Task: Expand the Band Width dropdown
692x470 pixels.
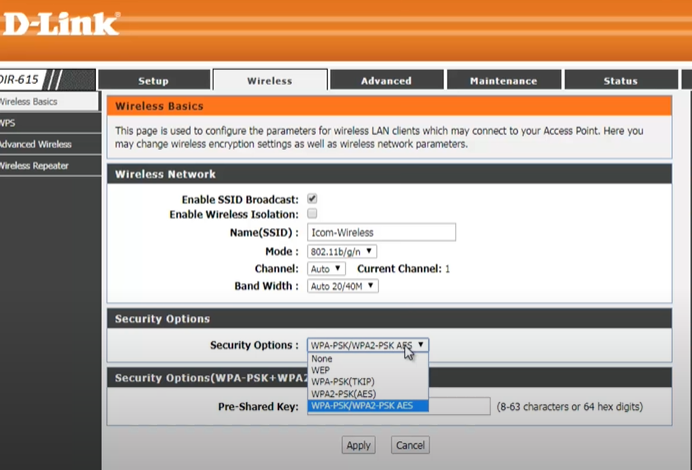Action: [x=342, y=286]
